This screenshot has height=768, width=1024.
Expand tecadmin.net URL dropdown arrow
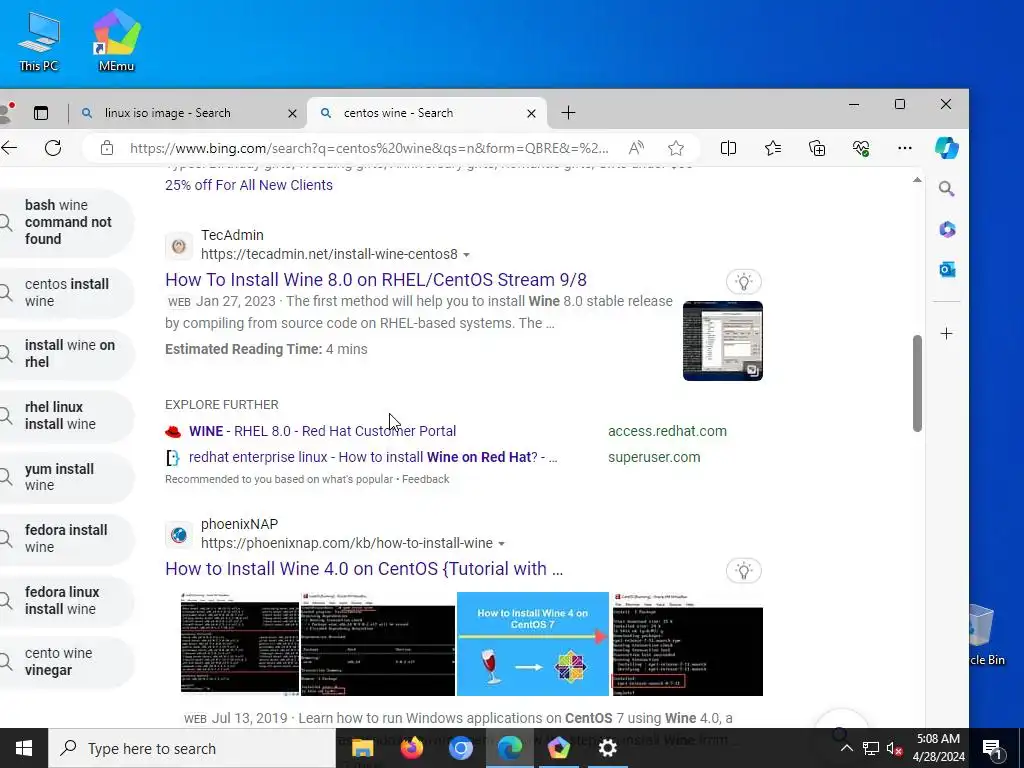tap(466, 255)
